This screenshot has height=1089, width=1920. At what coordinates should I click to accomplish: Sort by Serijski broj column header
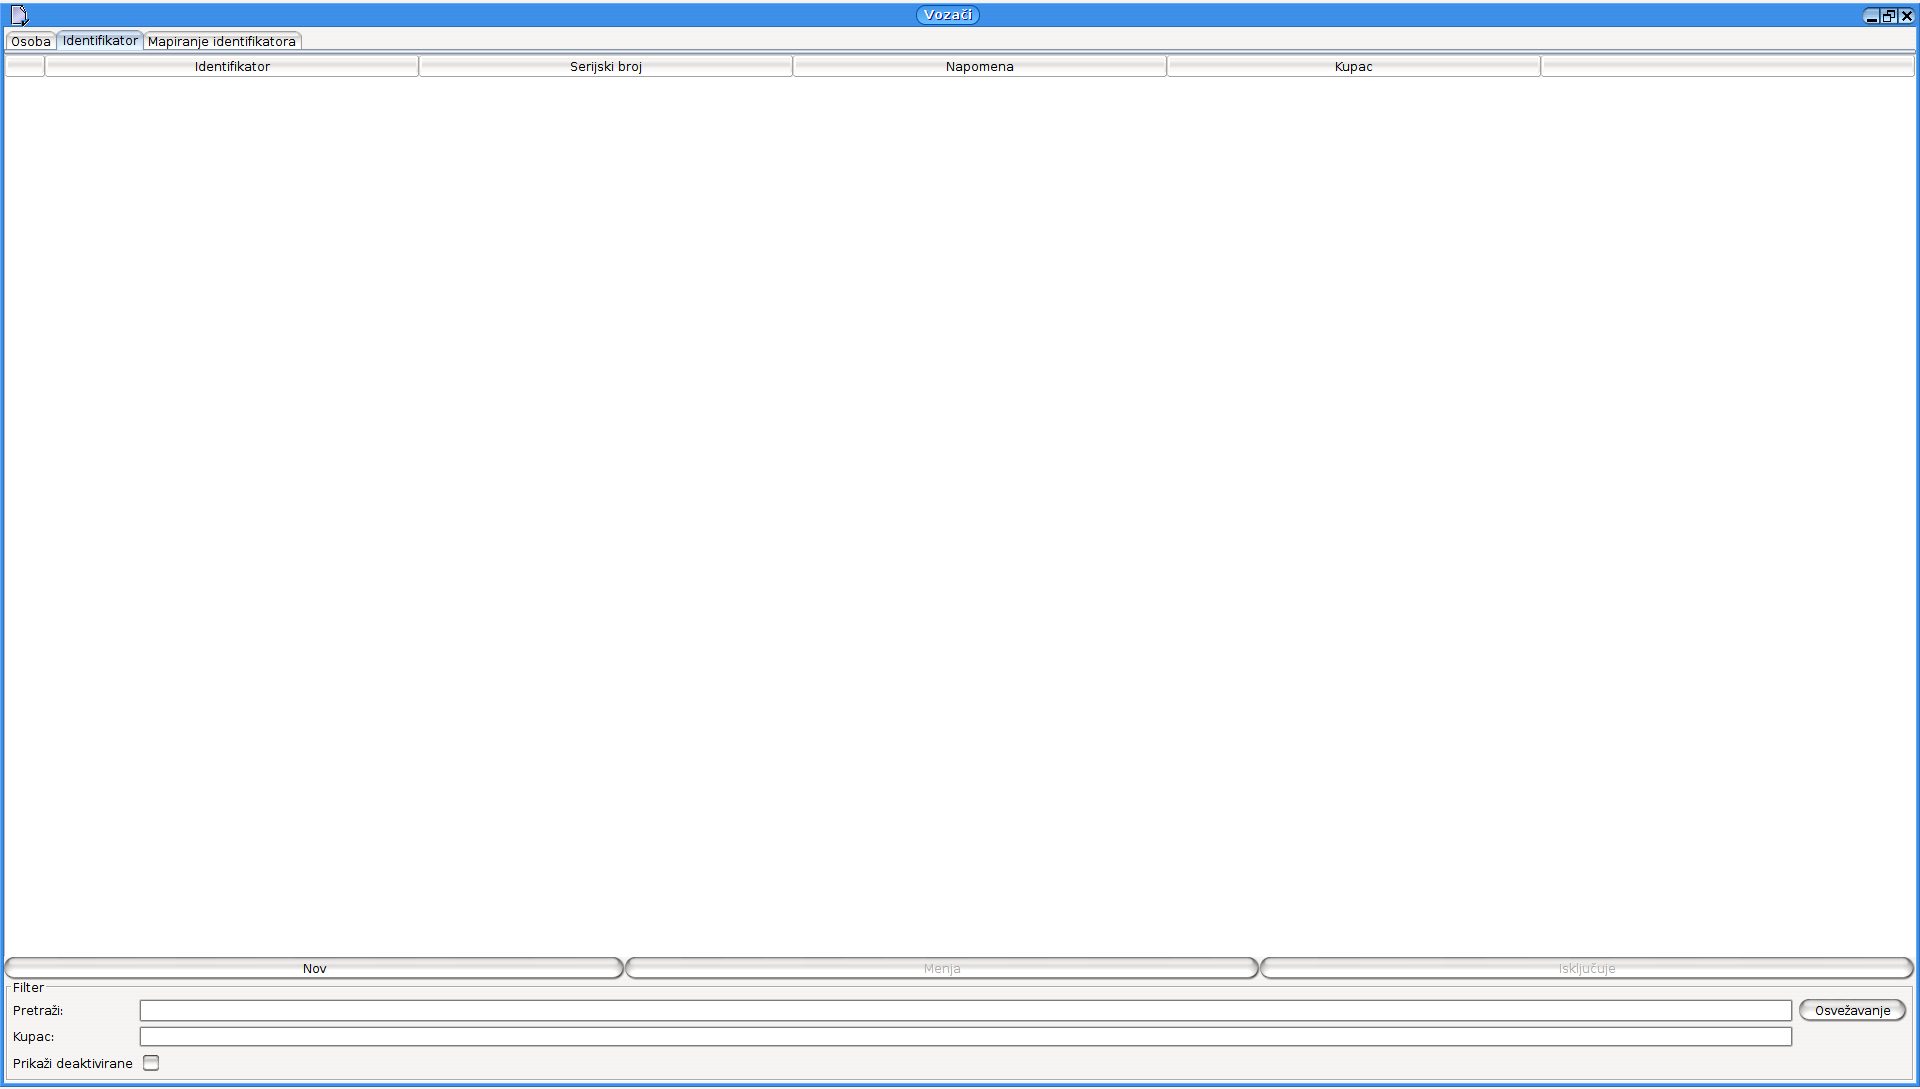[605, 66]
